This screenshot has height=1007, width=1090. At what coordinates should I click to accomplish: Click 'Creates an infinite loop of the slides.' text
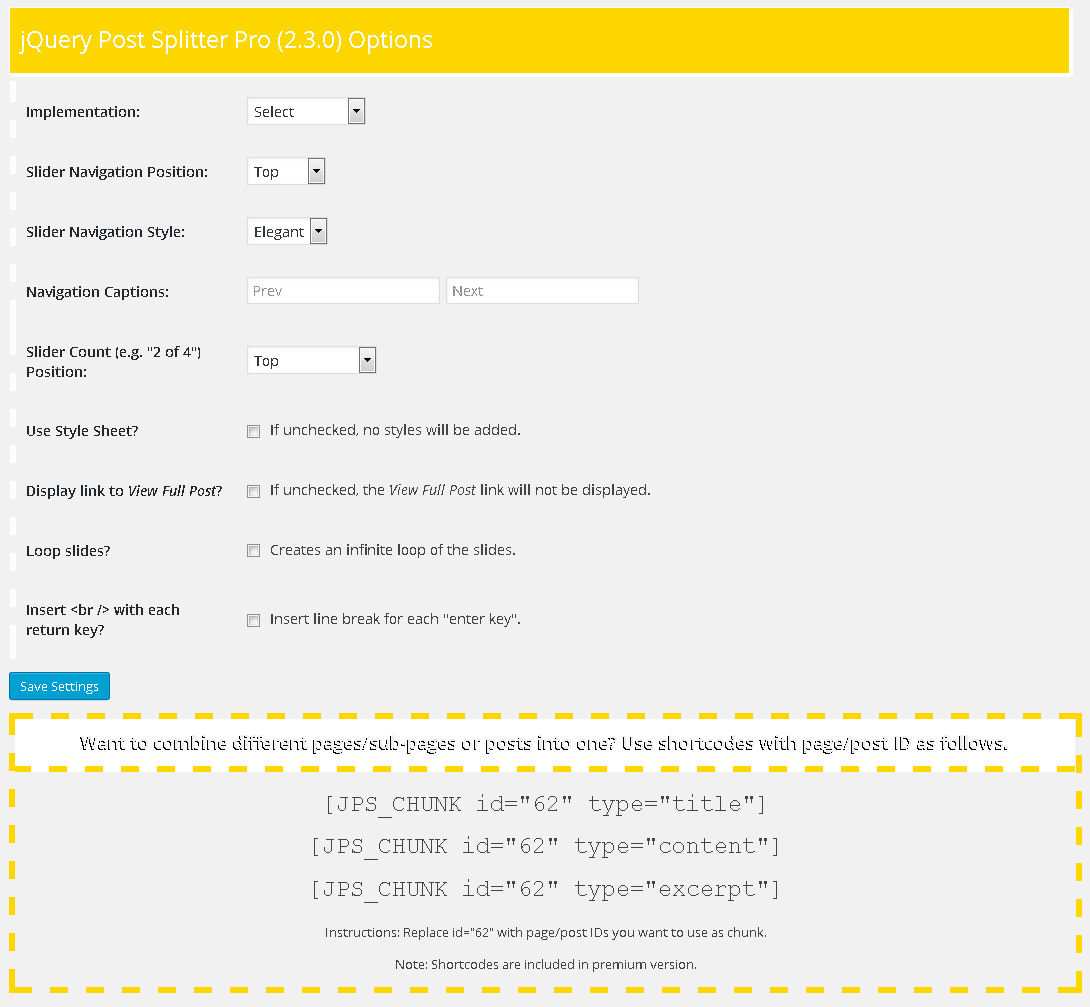(x=393, y=550)
